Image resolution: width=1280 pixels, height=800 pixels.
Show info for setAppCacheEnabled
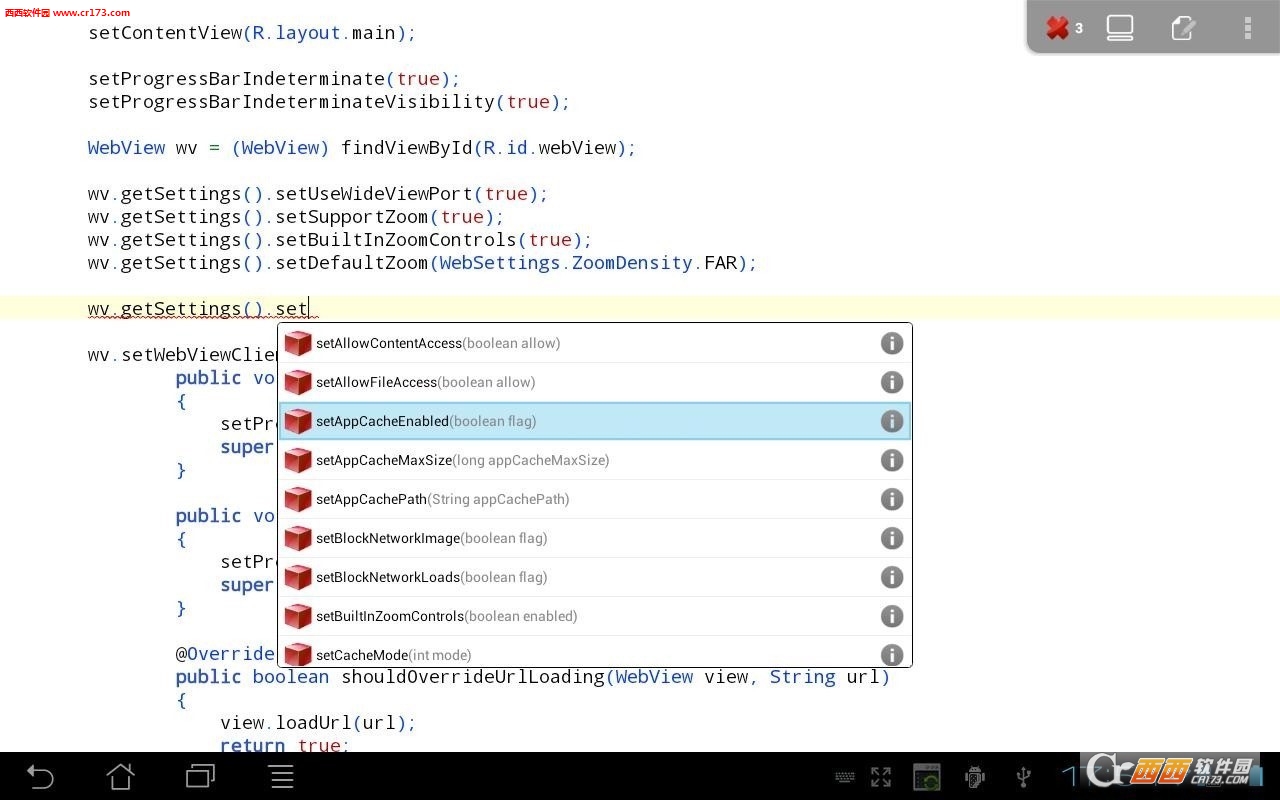tap(891, 421)
